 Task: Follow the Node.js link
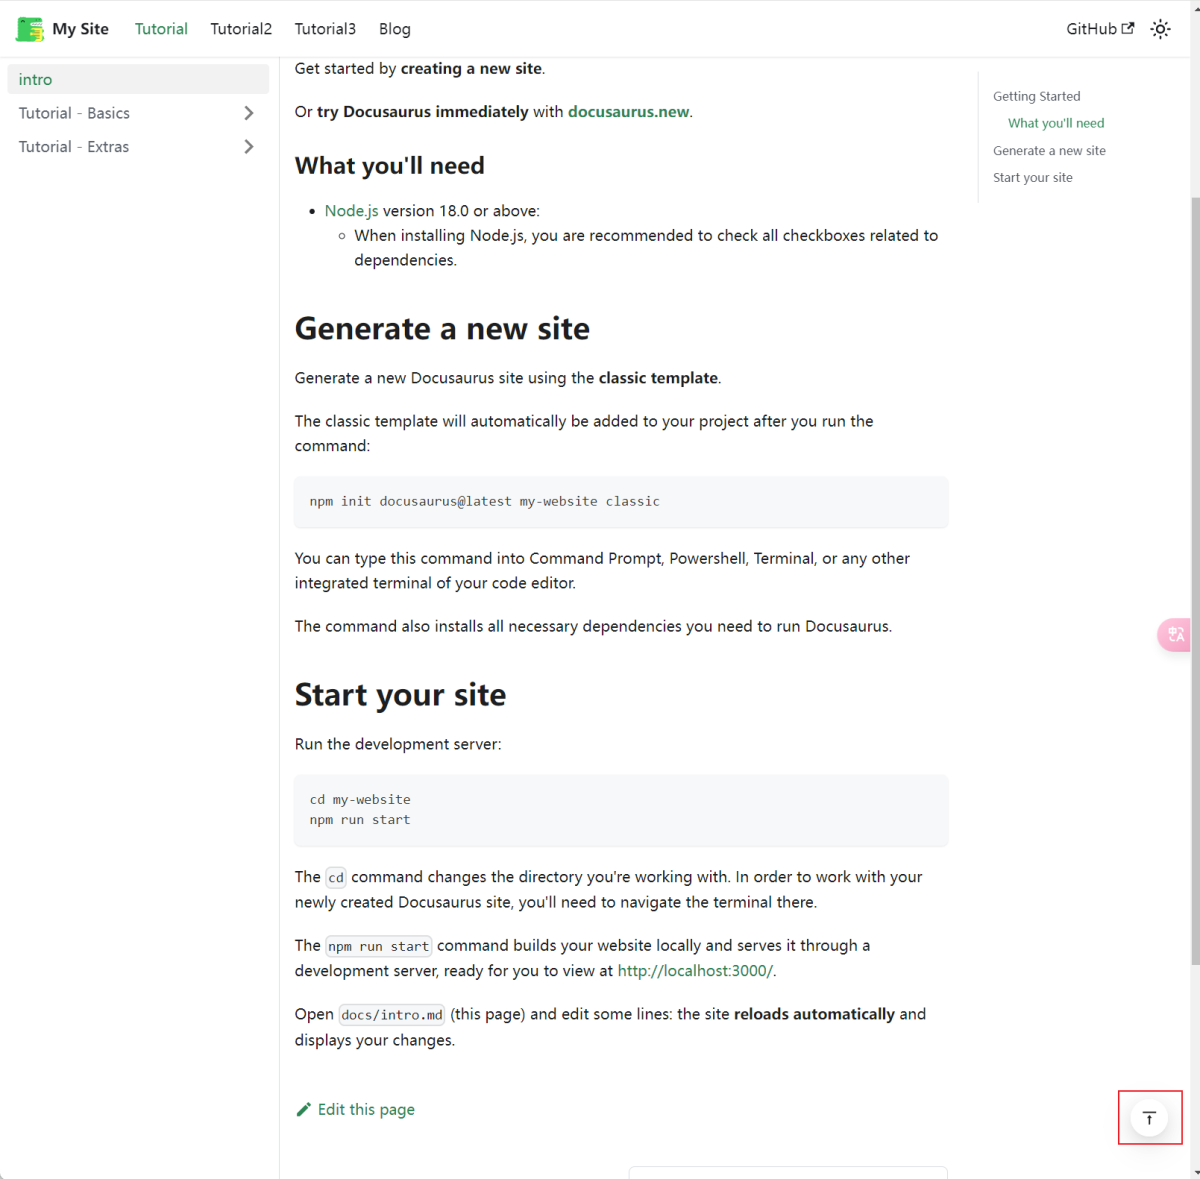(x=352, y=211)
